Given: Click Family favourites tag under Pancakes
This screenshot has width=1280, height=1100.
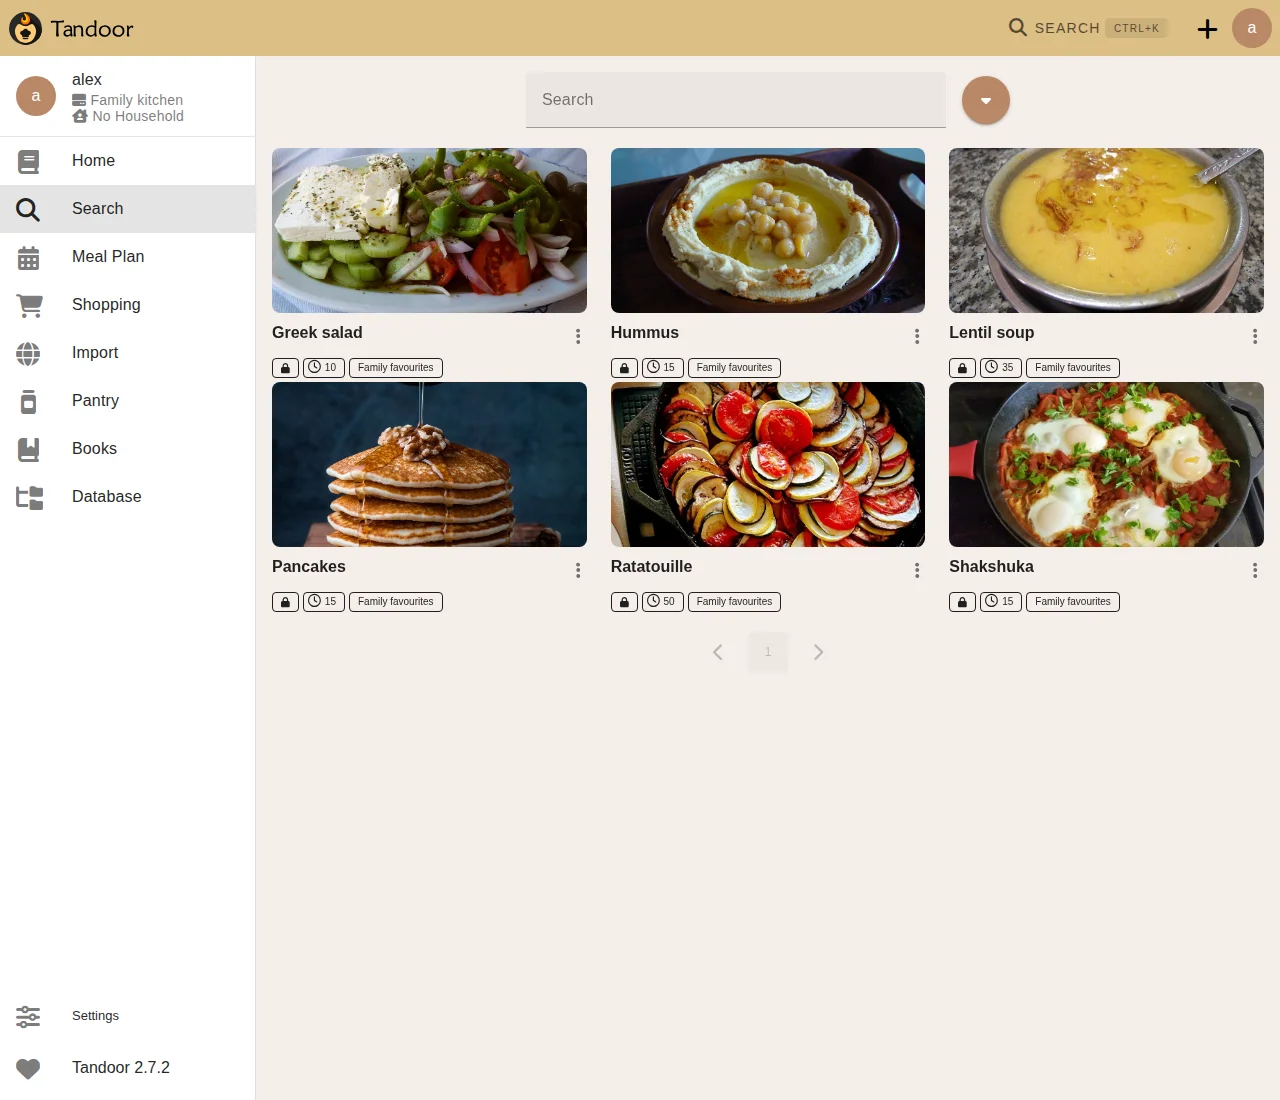Looking at the screenshot, I should point(396,602).
